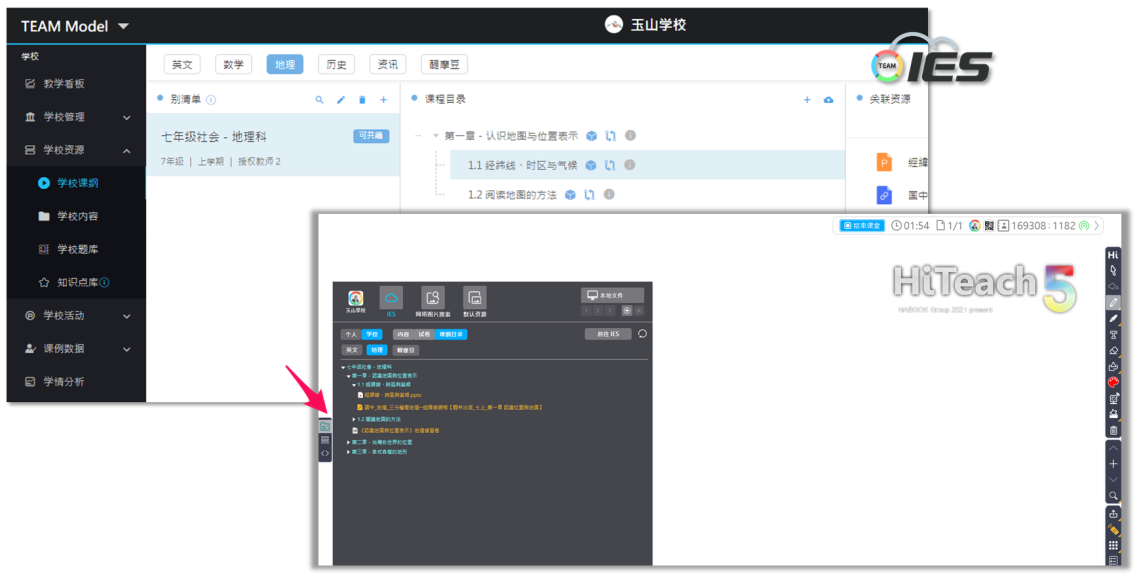
Task: Open the TEAM Model dropdown
Action: click(x=123, y=26)
